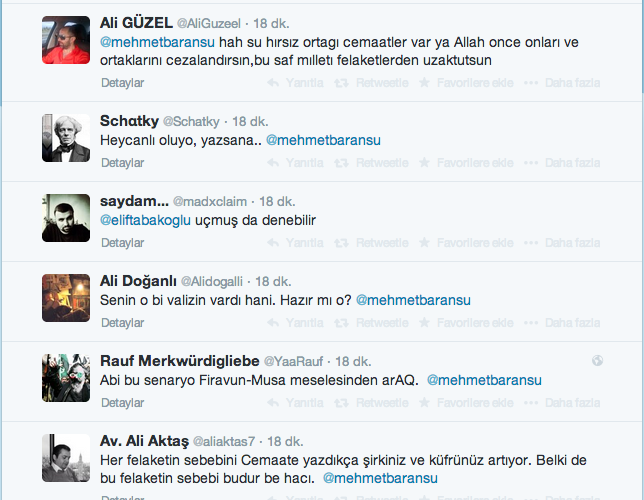Reply to Ali GÜZEL's tweet

click(x=297, y=82)
